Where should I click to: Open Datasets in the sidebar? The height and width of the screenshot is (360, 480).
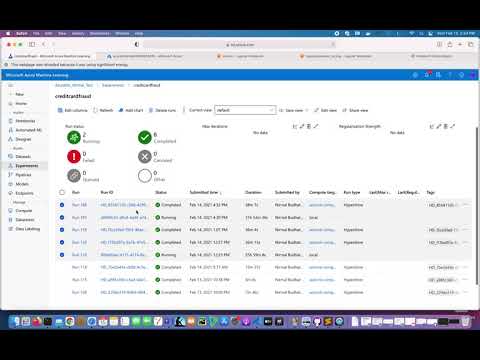pyautogui.click(x=20, y=157)
